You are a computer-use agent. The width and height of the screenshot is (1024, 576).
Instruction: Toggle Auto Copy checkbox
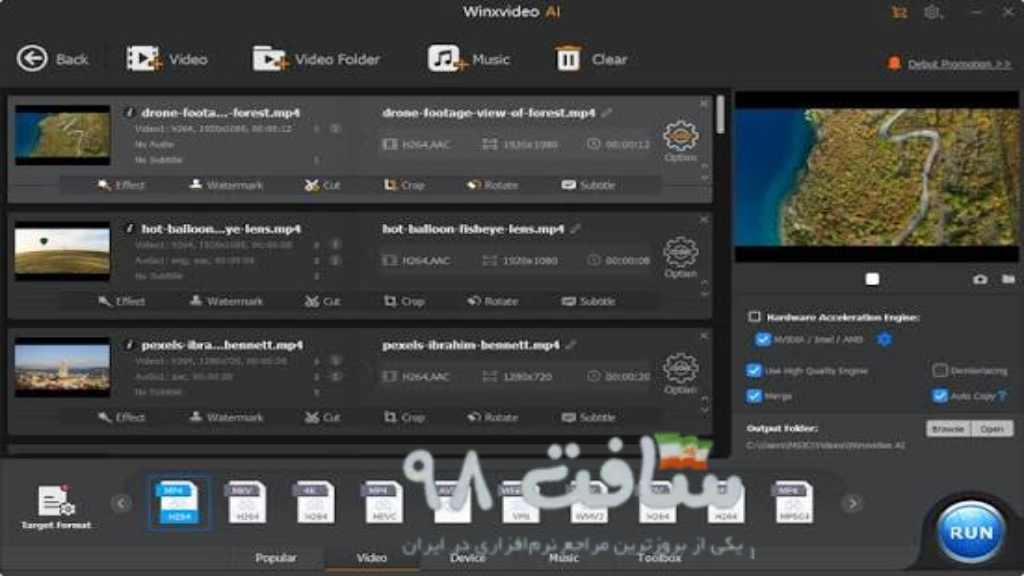(940, 396)
